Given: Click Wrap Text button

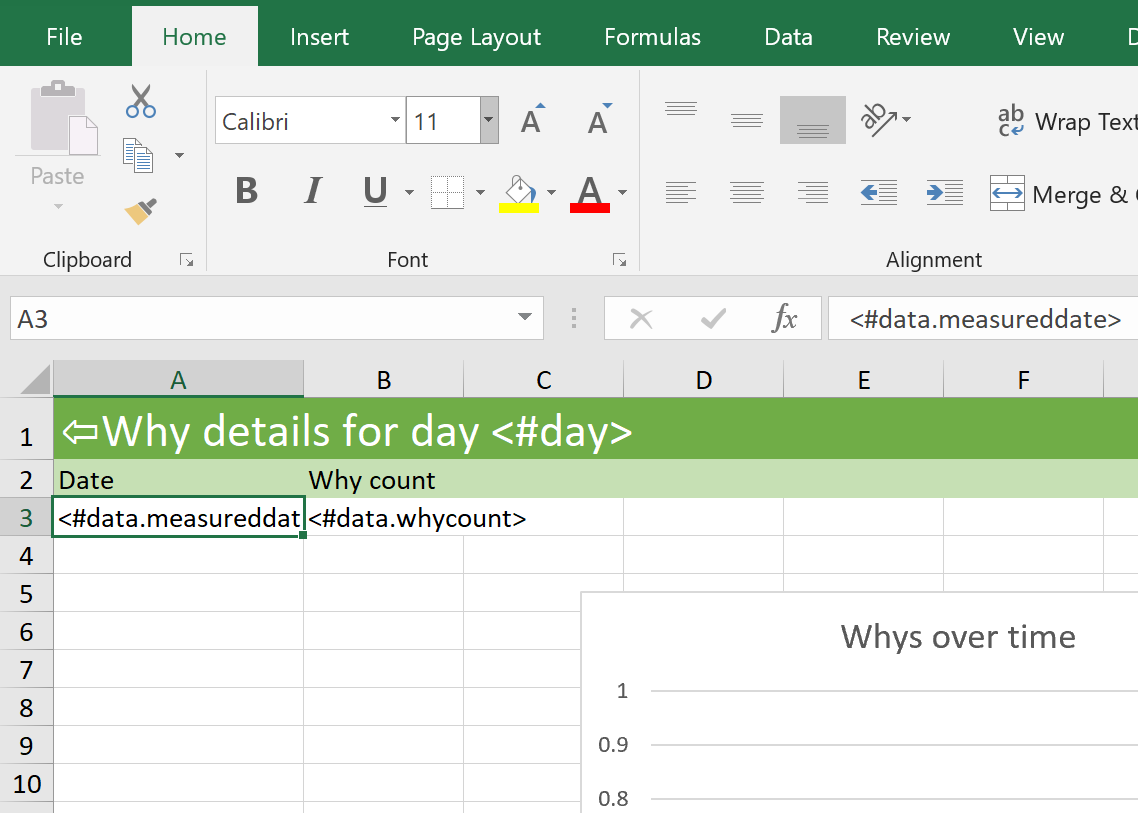Looking at the screenshot, I should coord(1066,121).
